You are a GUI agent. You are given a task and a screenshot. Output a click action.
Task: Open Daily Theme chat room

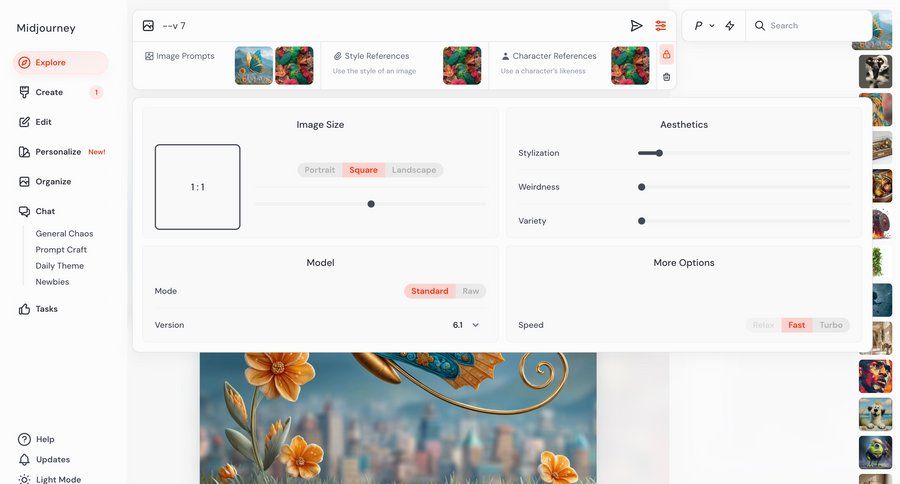click(60, 266)
